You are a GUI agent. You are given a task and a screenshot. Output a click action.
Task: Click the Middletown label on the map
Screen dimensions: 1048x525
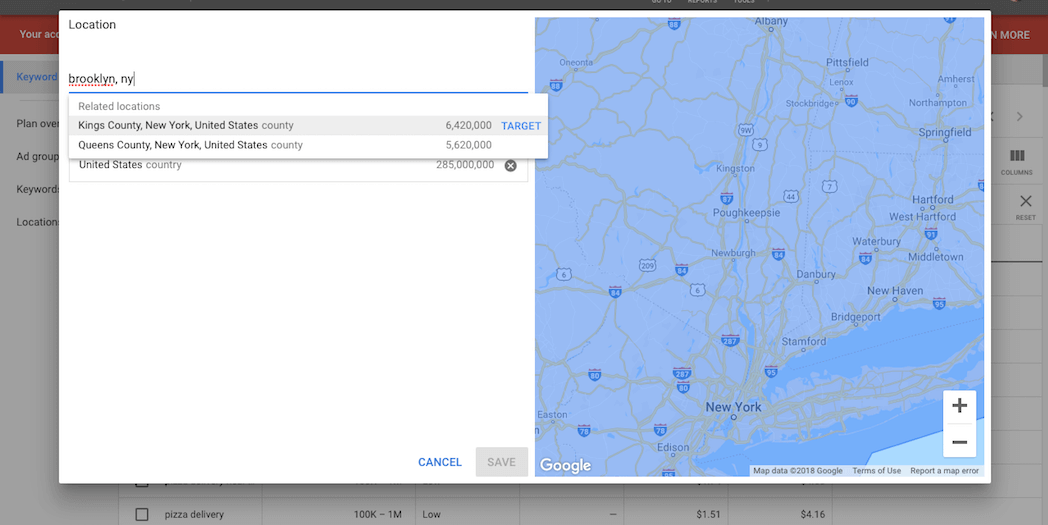coord(936,257)
